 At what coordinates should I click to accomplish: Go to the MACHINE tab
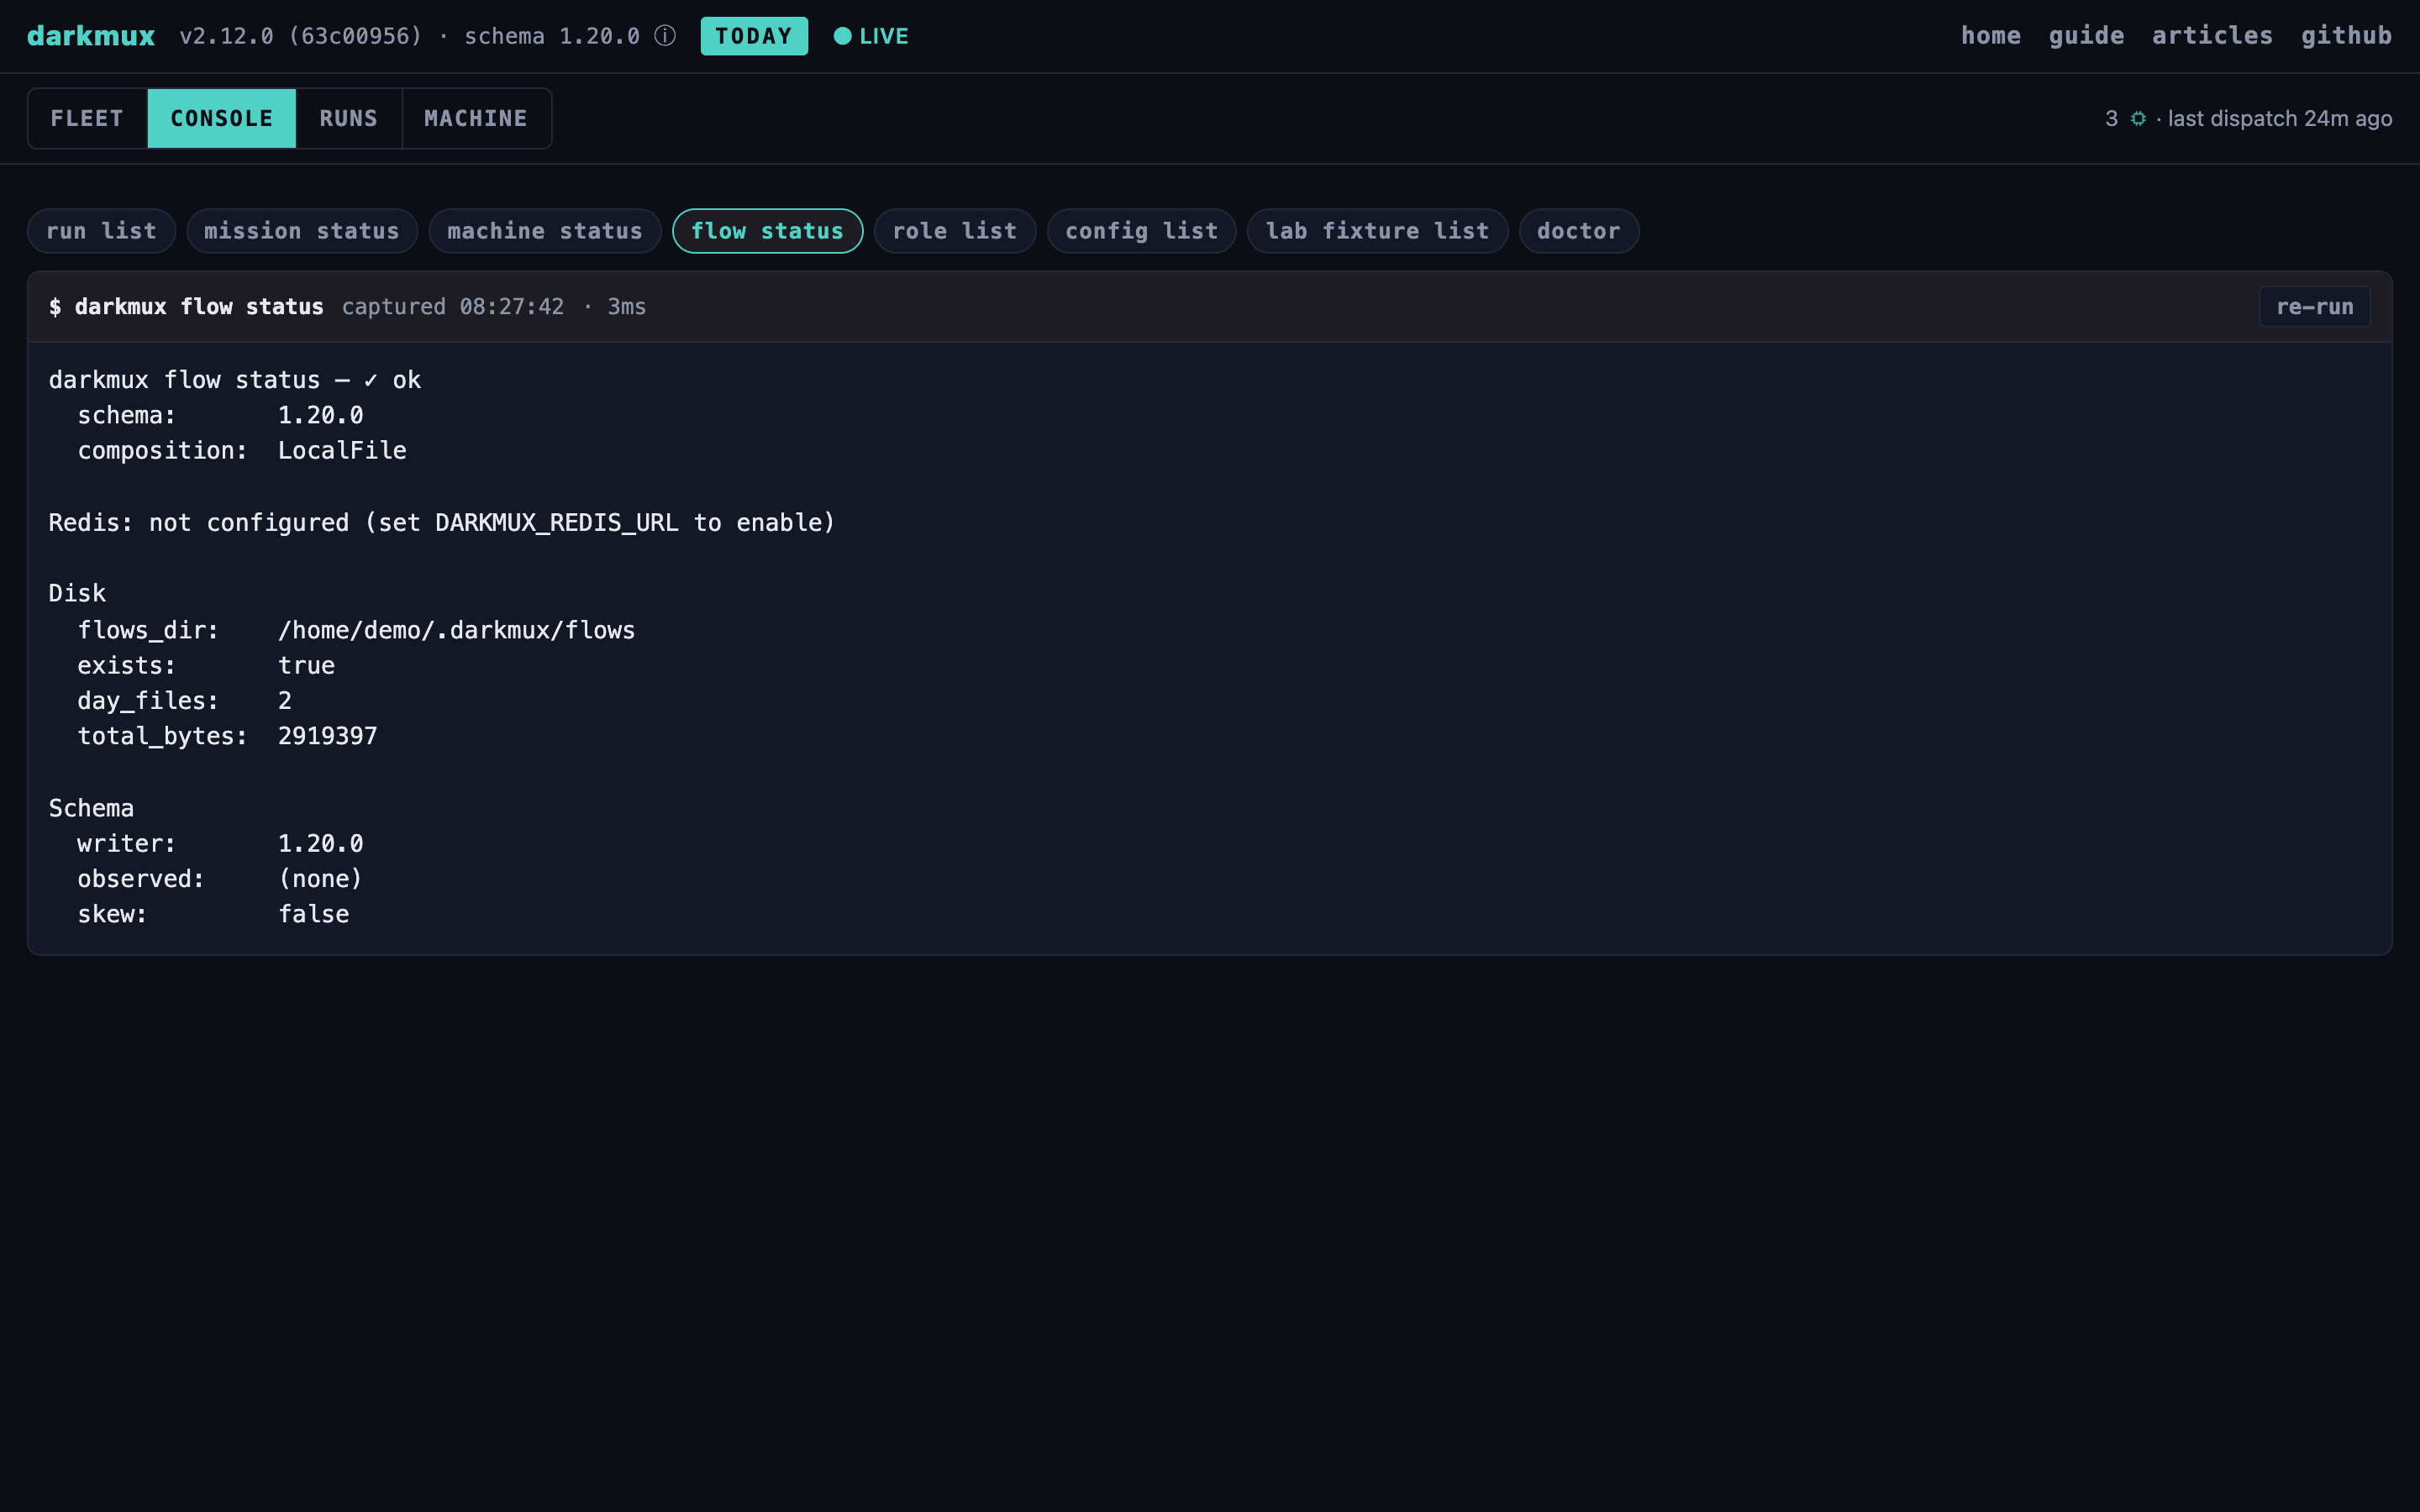pos(476,118)
